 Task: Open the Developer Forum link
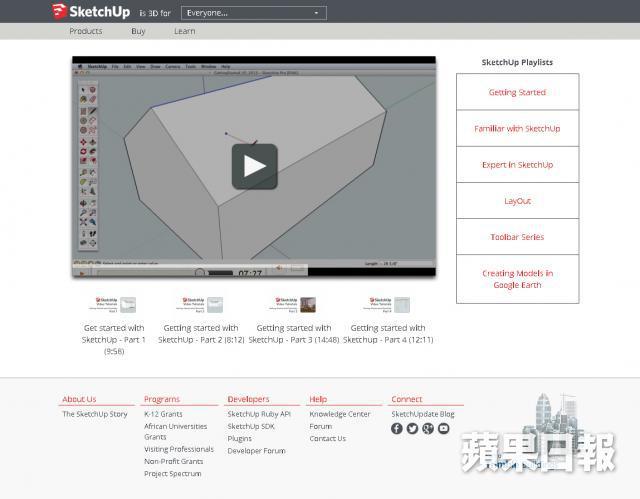click(256, 451)
